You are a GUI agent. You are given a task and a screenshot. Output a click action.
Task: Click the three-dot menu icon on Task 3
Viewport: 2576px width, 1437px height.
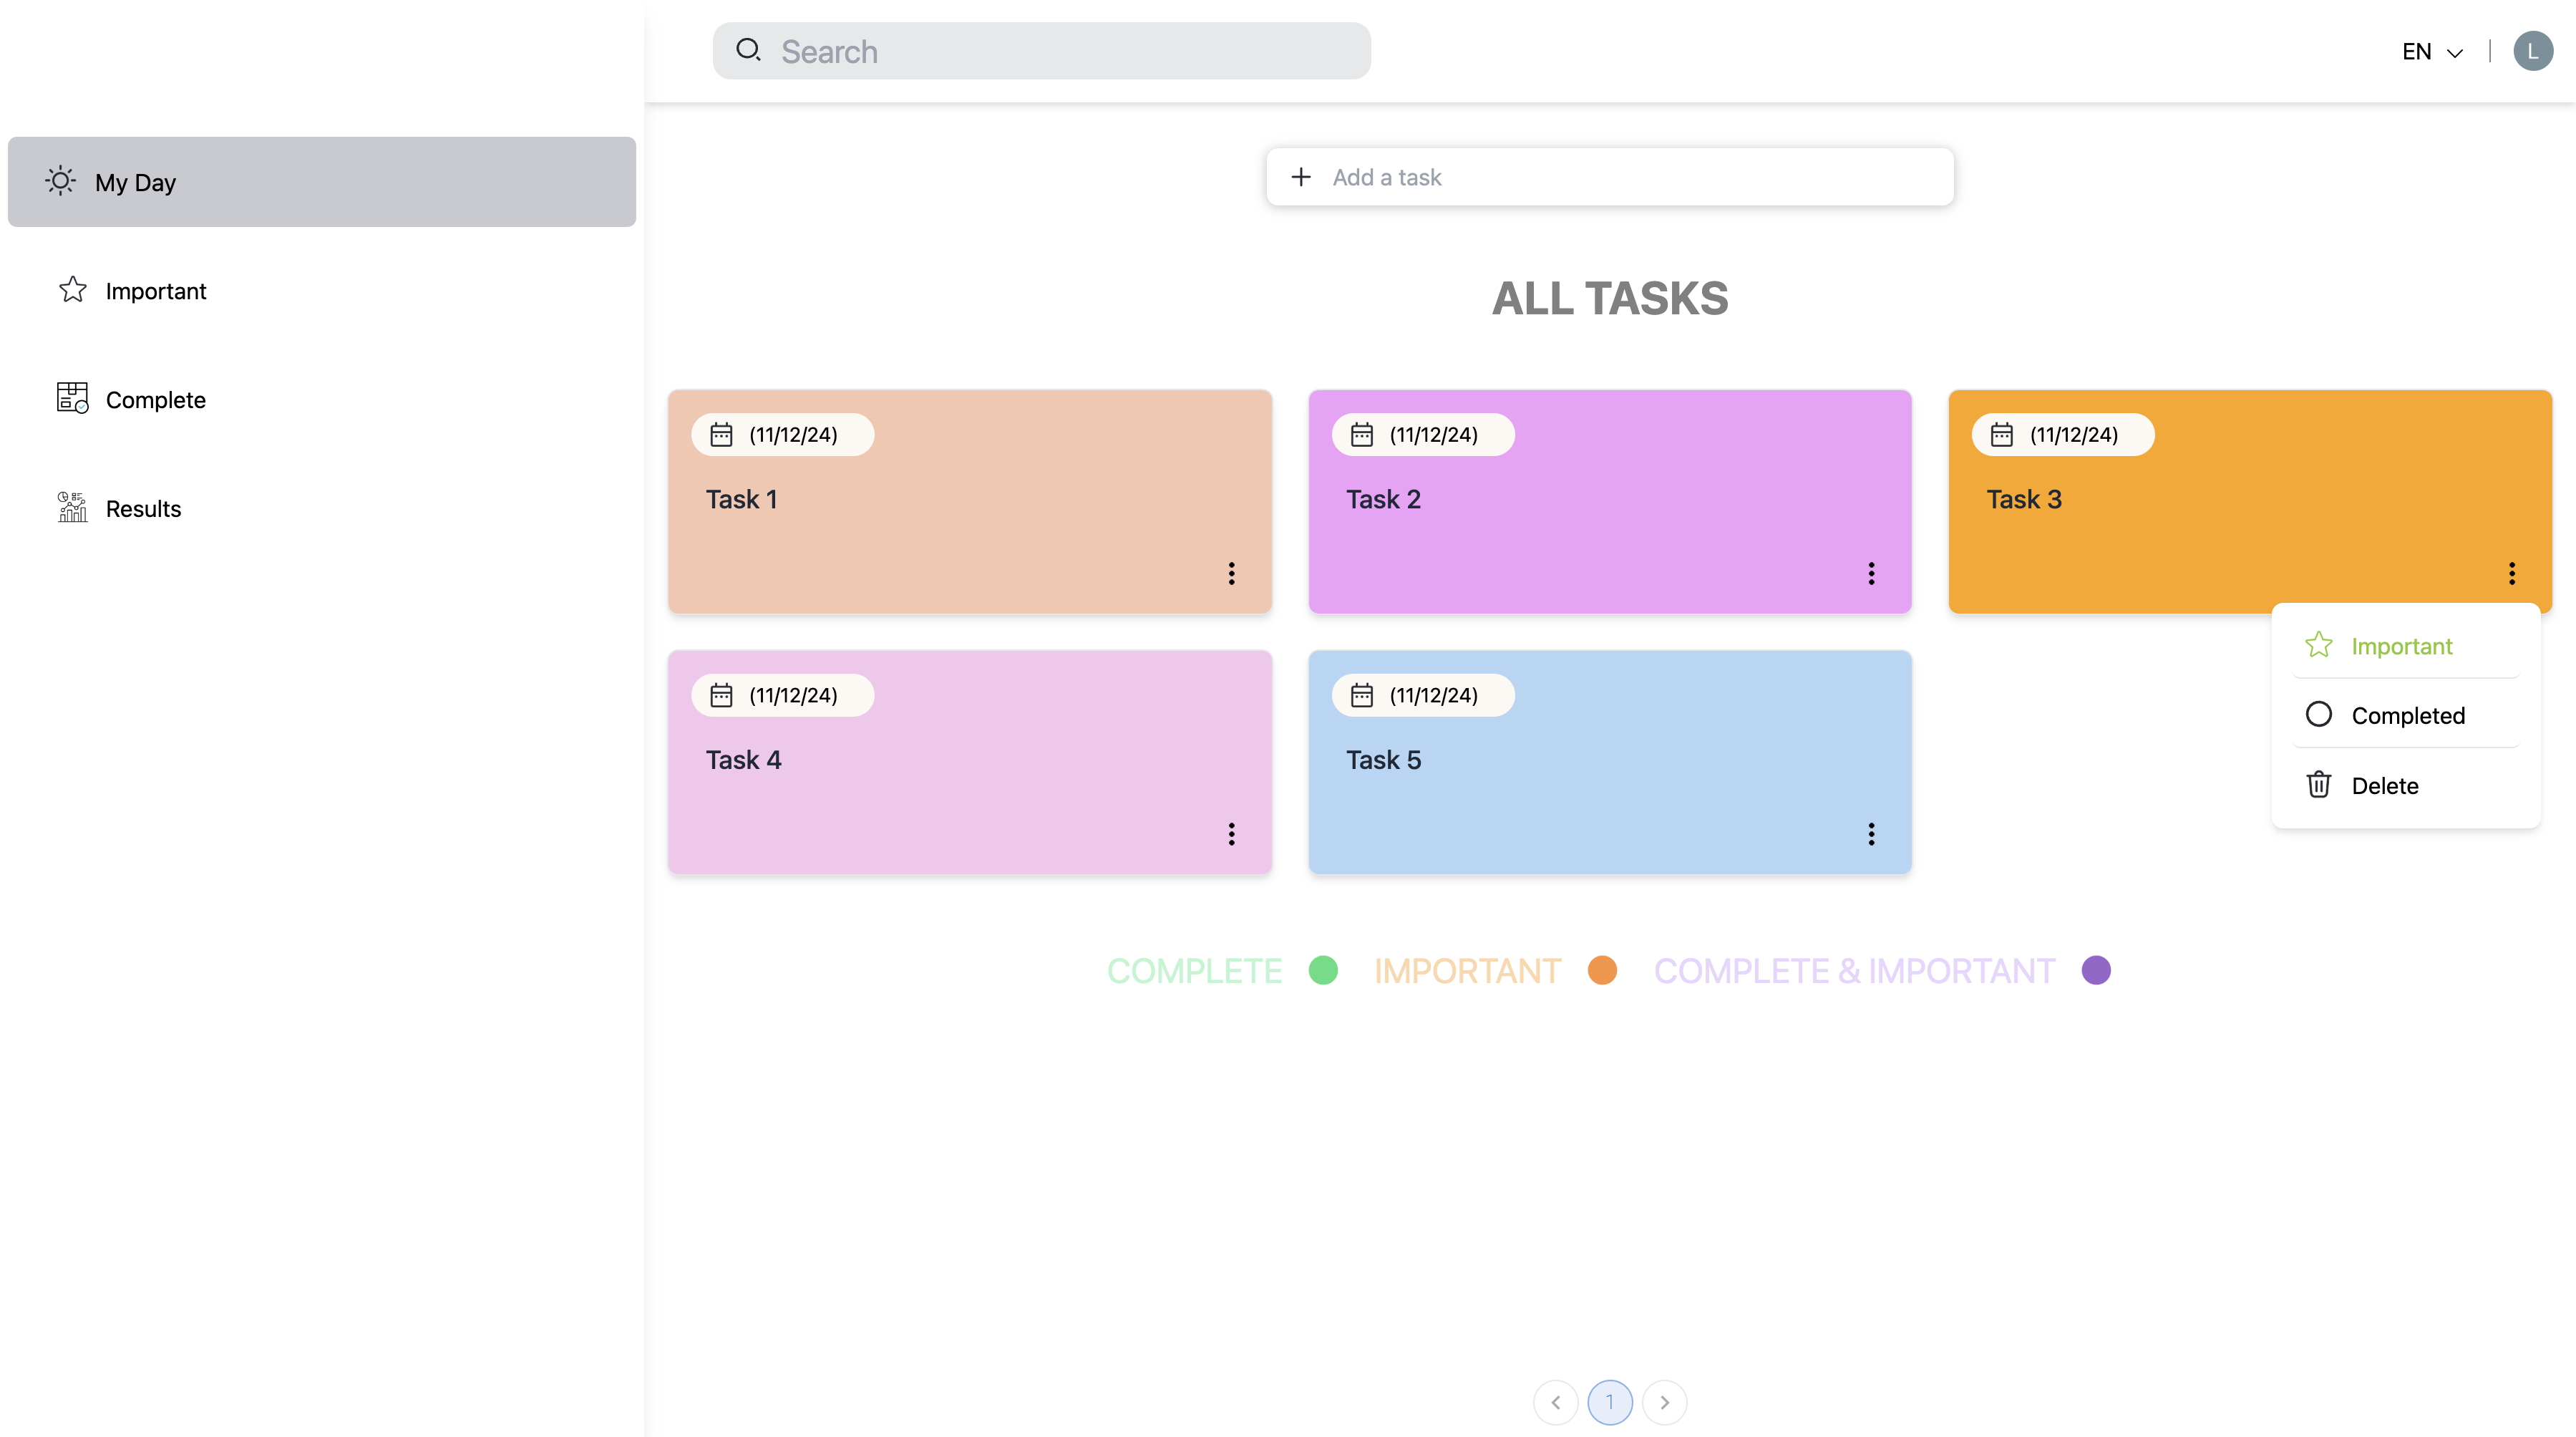point(2512,574)
